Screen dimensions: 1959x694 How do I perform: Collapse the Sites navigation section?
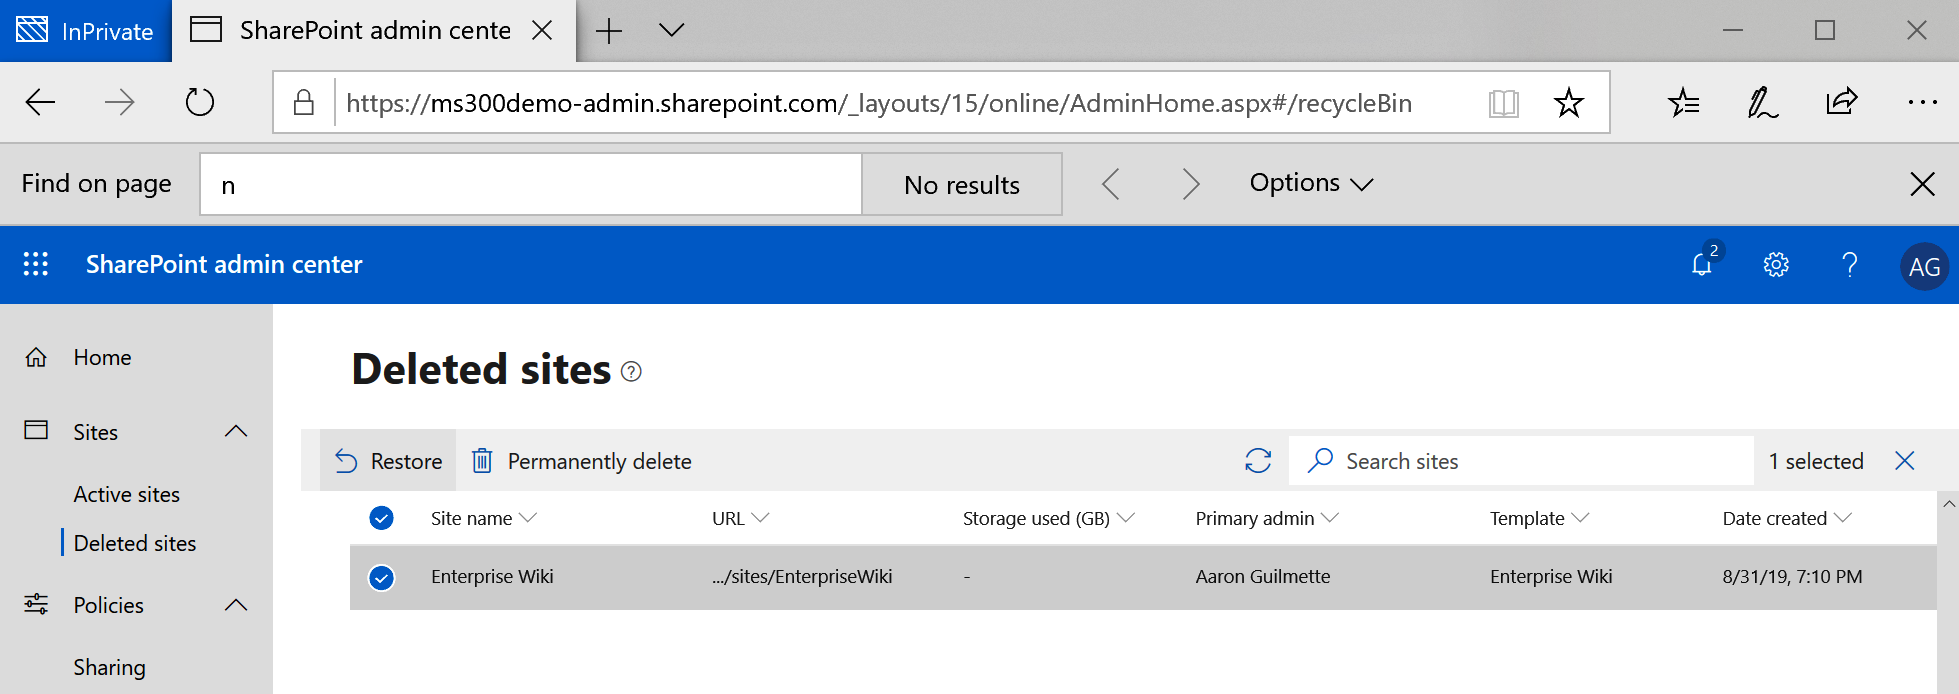click(236, 432)
